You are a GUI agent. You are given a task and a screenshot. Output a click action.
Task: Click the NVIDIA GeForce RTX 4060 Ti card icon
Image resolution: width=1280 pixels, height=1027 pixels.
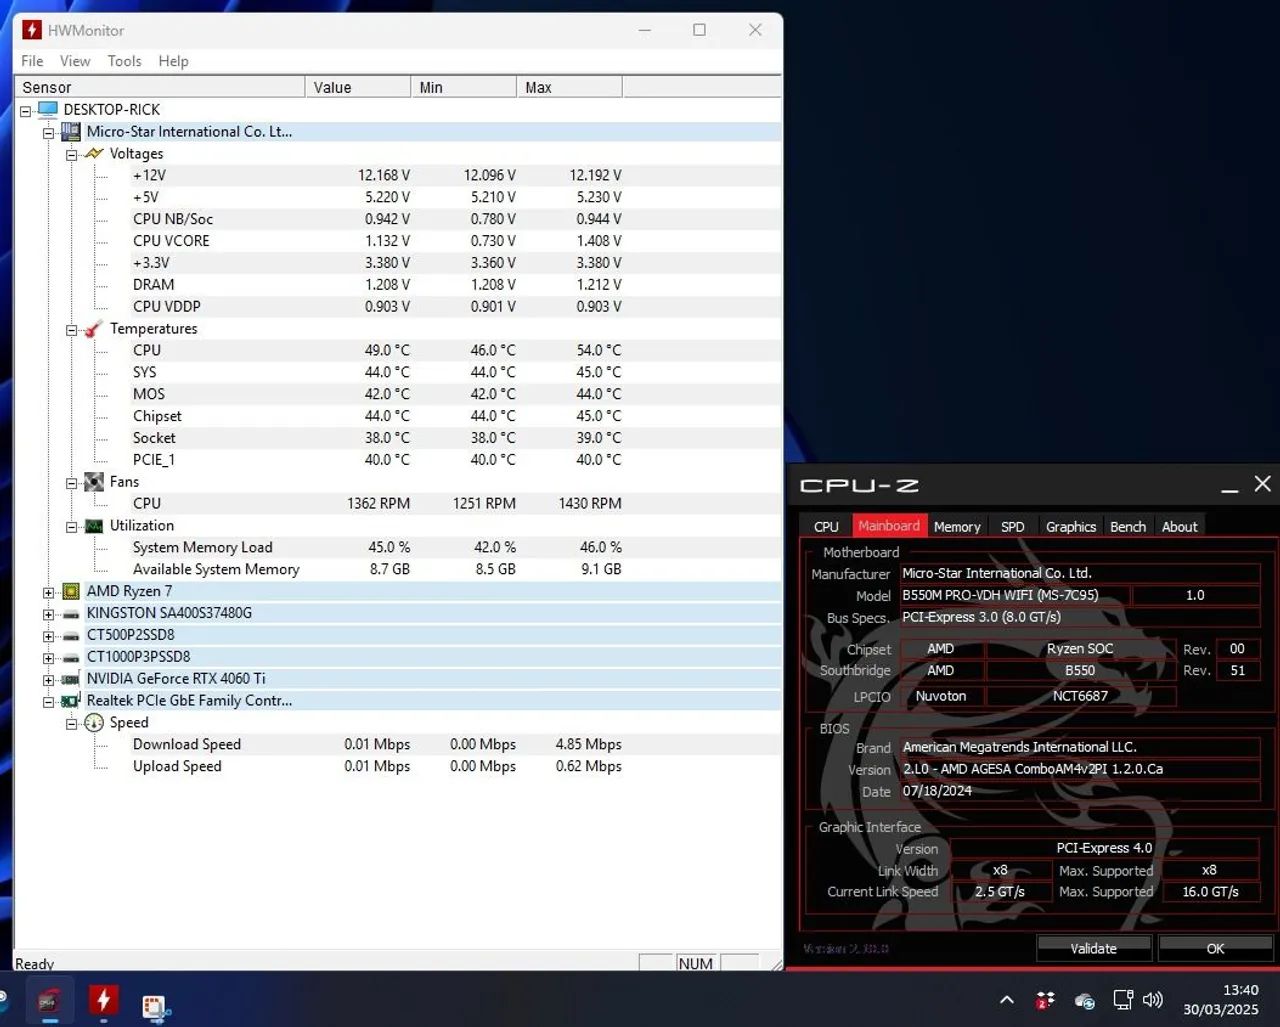(x=71, y=679)
